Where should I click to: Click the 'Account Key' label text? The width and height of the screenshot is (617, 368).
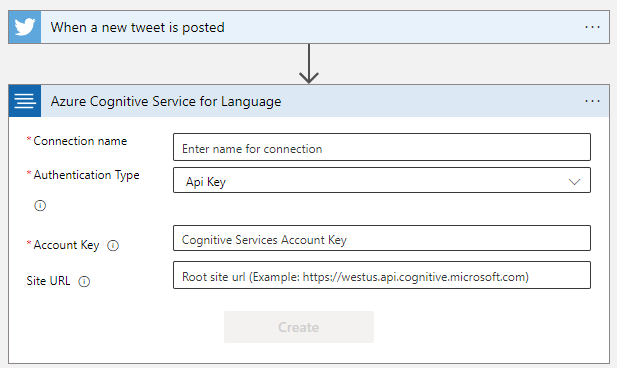click(x=66, y=245)
